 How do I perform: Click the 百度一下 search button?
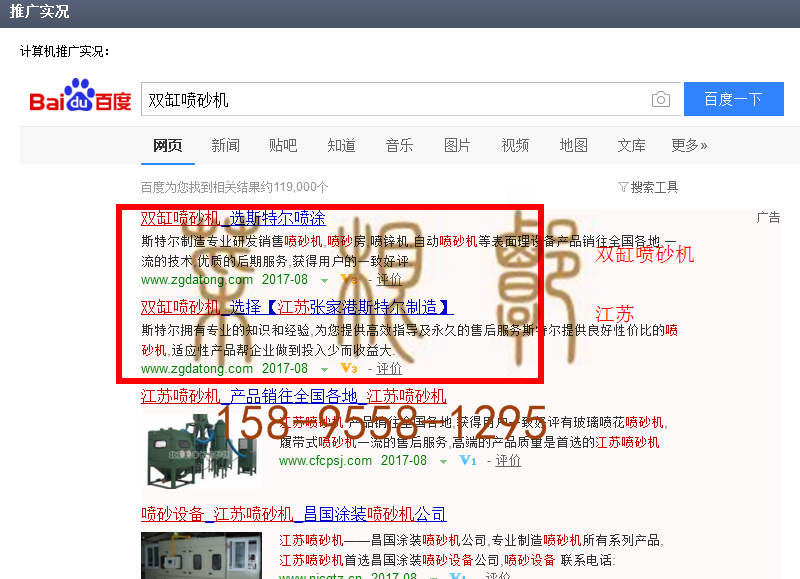tap(734, 99)
